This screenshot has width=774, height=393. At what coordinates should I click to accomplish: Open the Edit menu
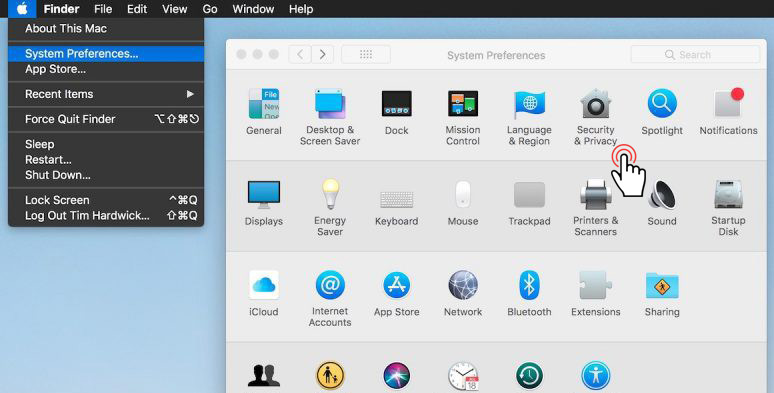(x=137, y=9)
